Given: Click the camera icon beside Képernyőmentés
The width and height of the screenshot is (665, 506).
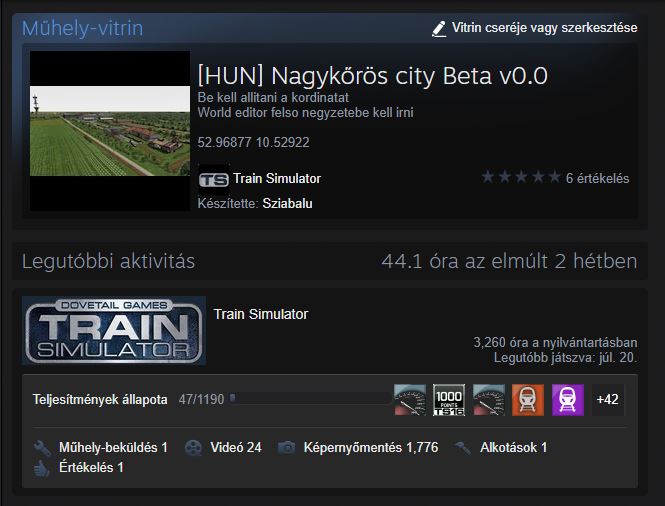Looking at the screenshot, I should point(287,447).
